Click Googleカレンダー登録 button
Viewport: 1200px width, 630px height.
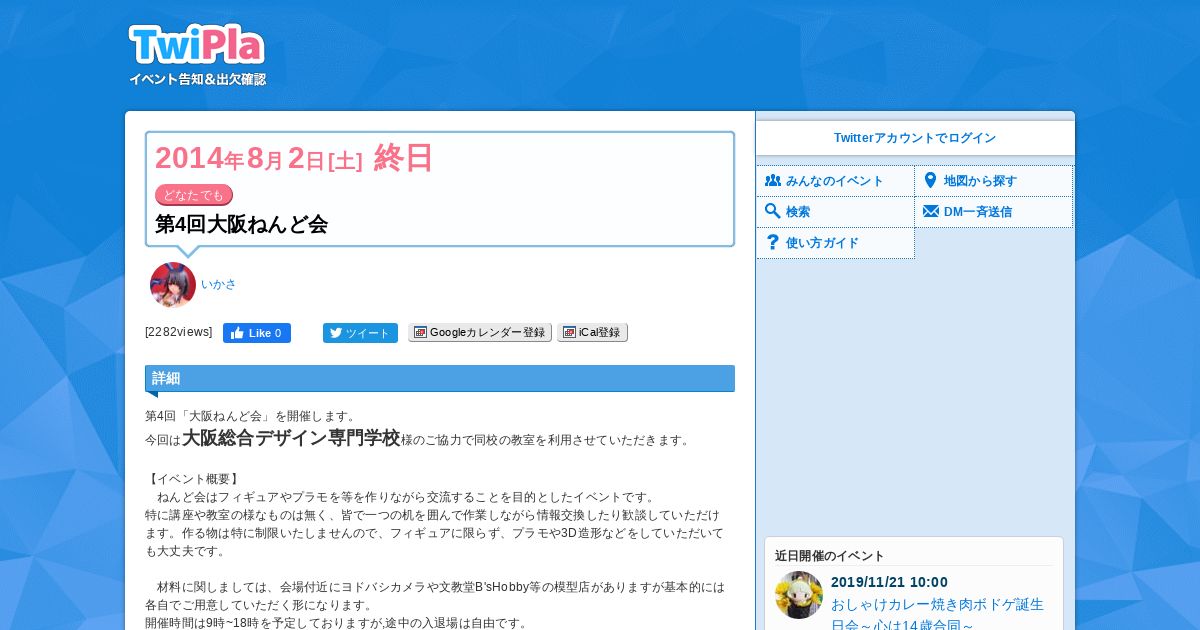pyautogui.click(x=480, y=332)
